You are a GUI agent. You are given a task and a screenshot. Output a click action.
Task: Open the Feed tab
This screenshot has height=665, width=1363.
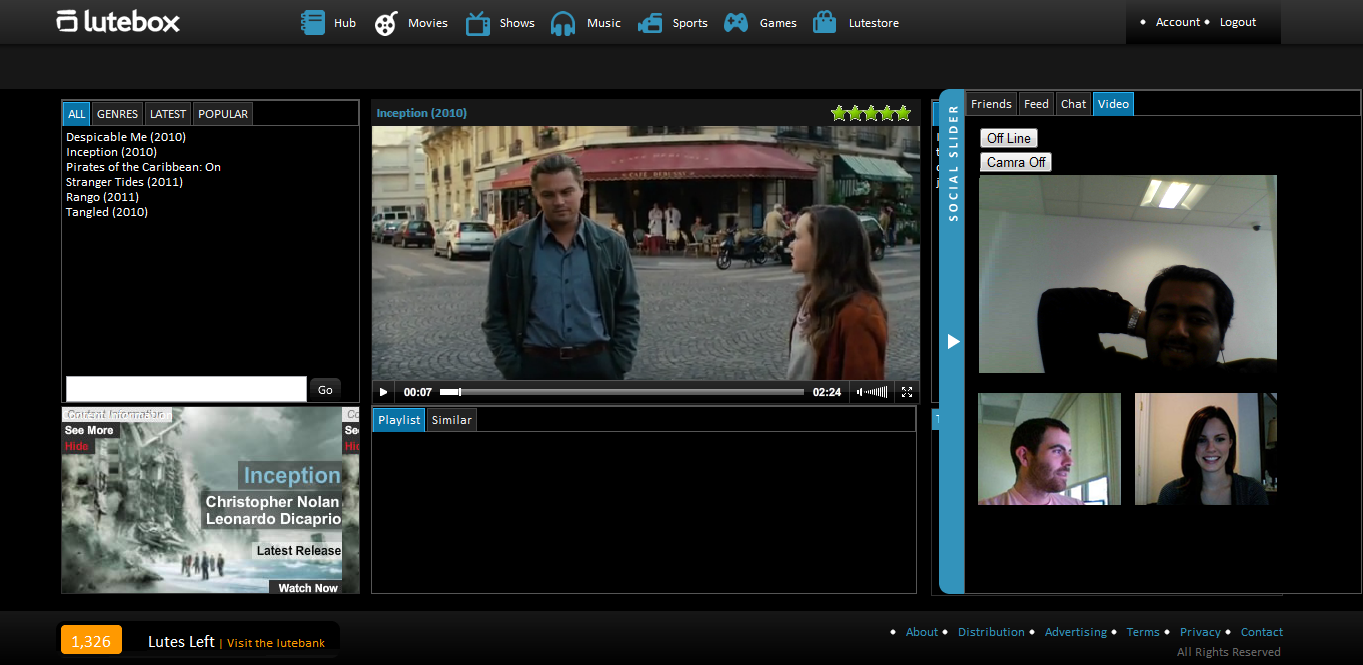pyautogui.click(x=1037, y=104)
